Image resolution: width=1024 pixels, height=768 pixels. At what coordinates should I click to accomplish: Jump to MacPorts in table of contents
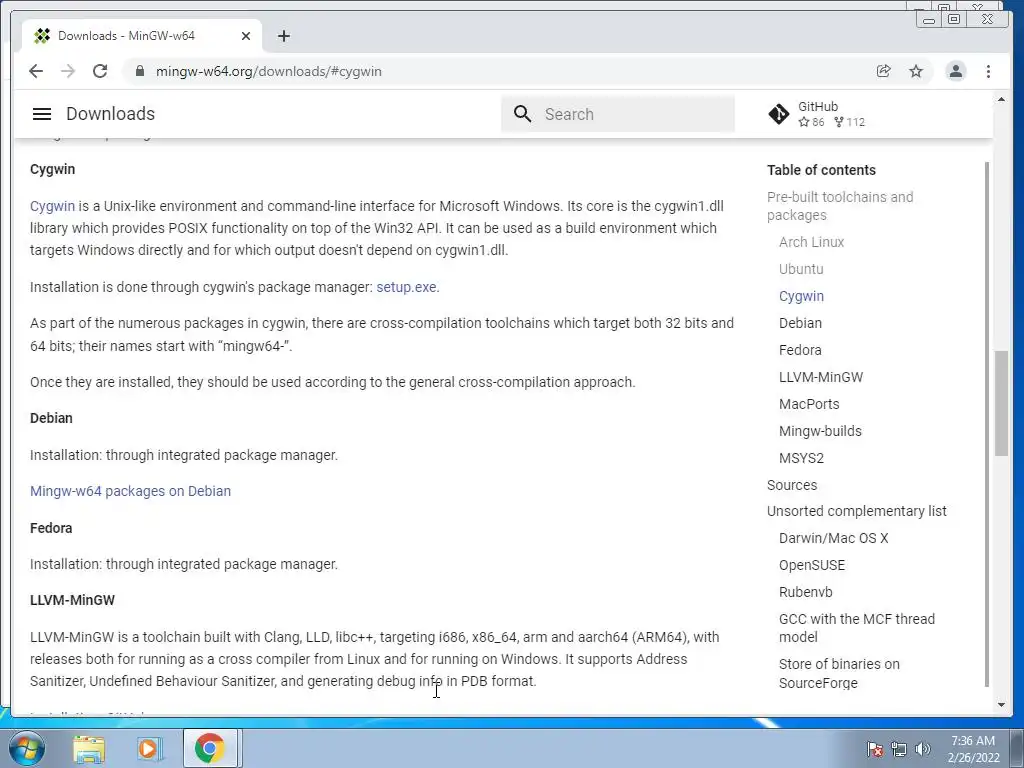(x=809, y=404)
